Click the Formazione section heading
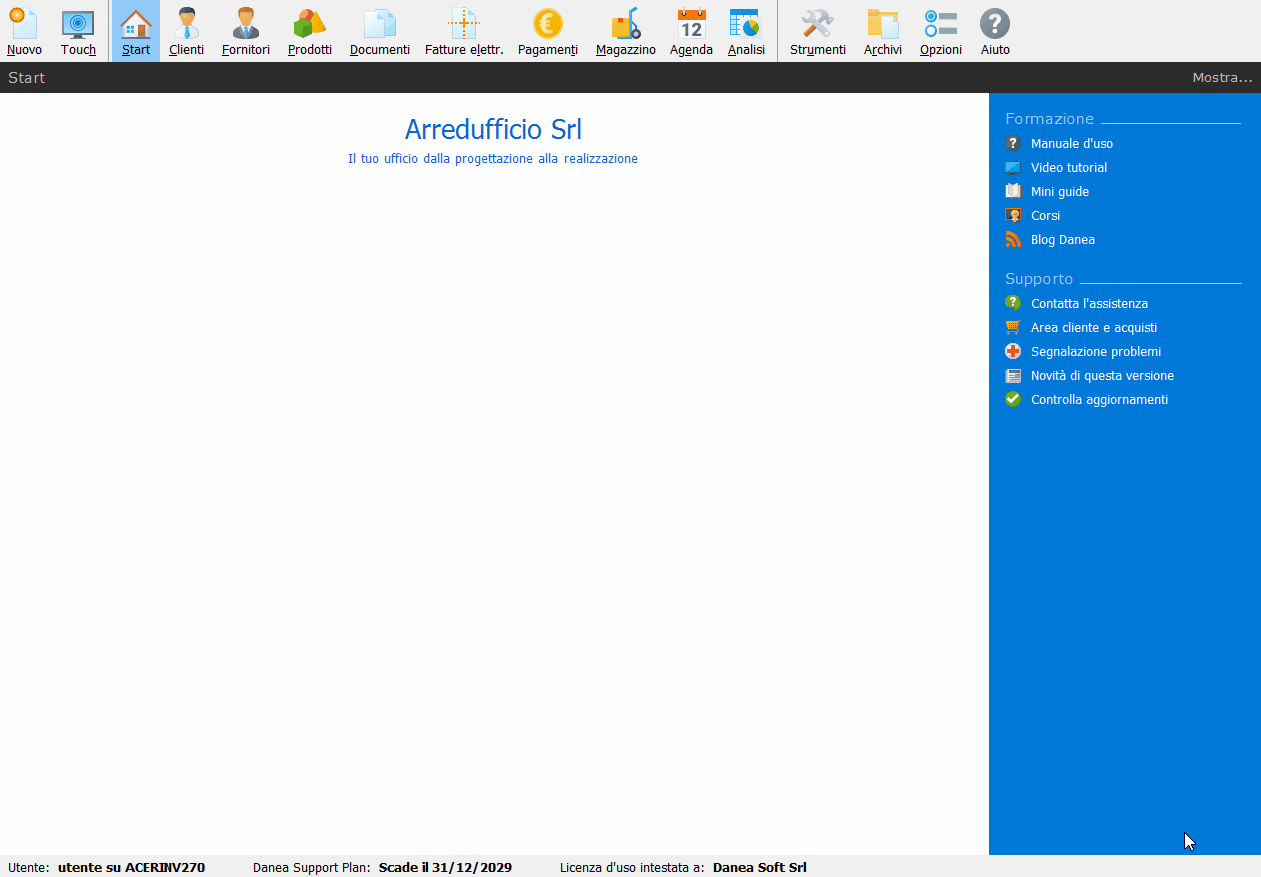 click(1050, 118)
